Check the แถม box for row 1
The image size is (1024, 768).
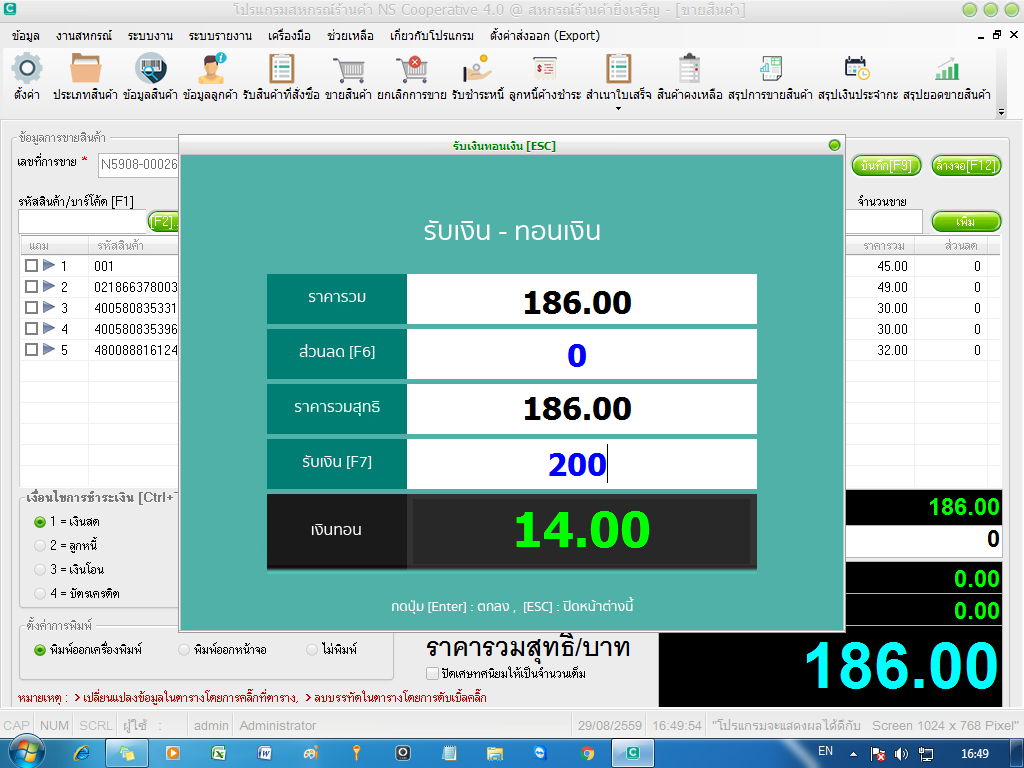click(31, 266)
